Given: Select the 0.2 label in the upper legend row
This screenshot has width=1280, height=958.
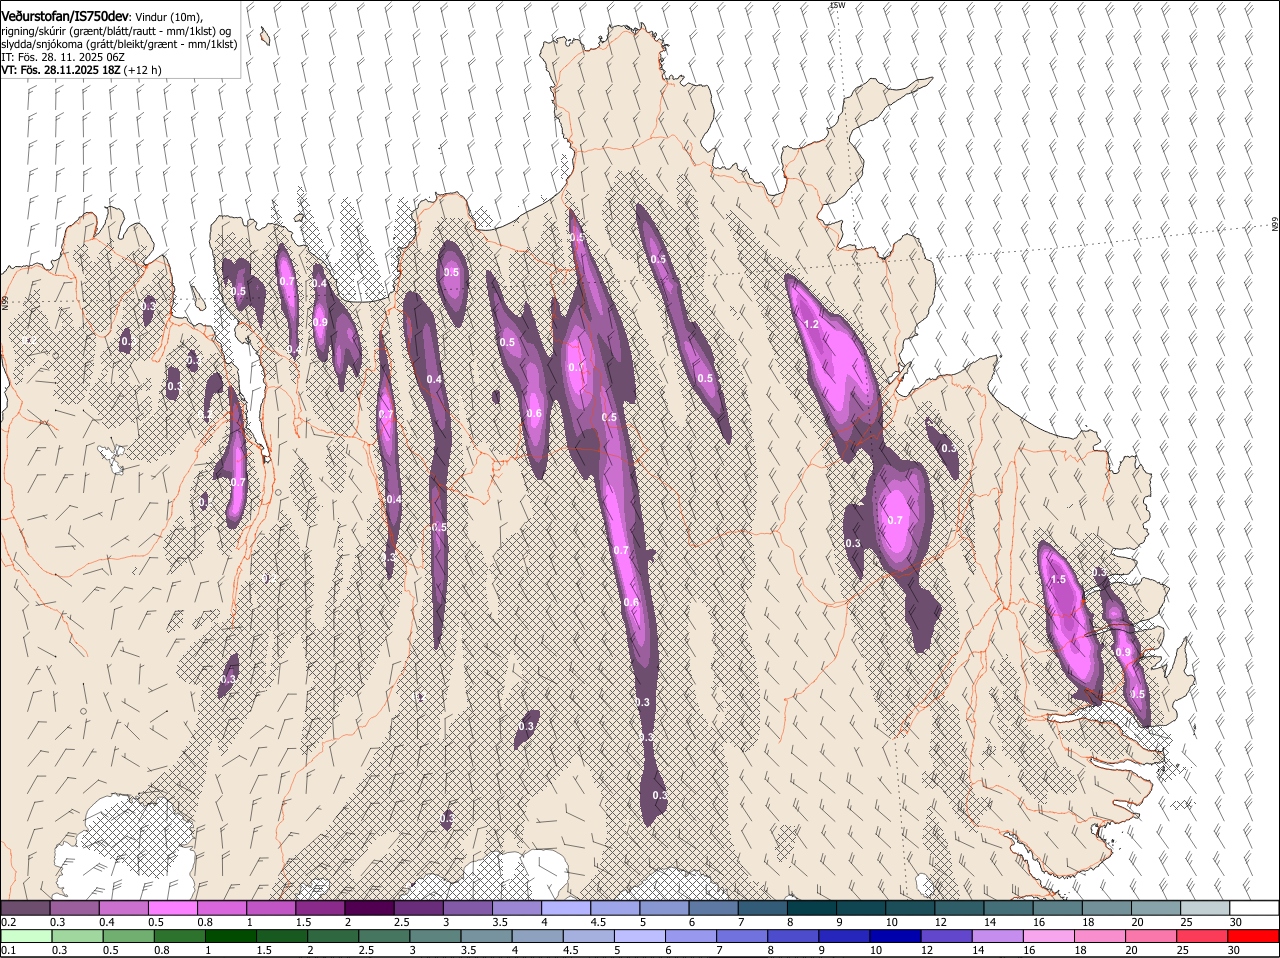Looking at the screenshot, I should coord(9,922).
